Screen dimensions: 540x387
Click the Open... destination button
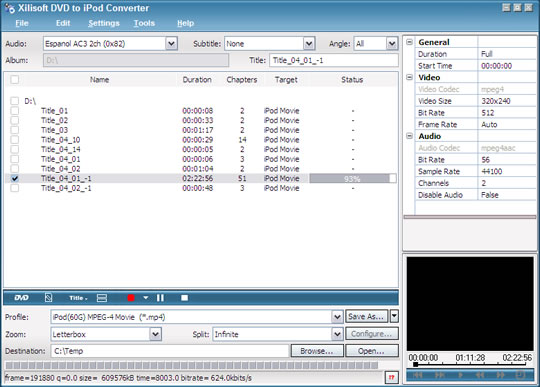pos(372,351)
